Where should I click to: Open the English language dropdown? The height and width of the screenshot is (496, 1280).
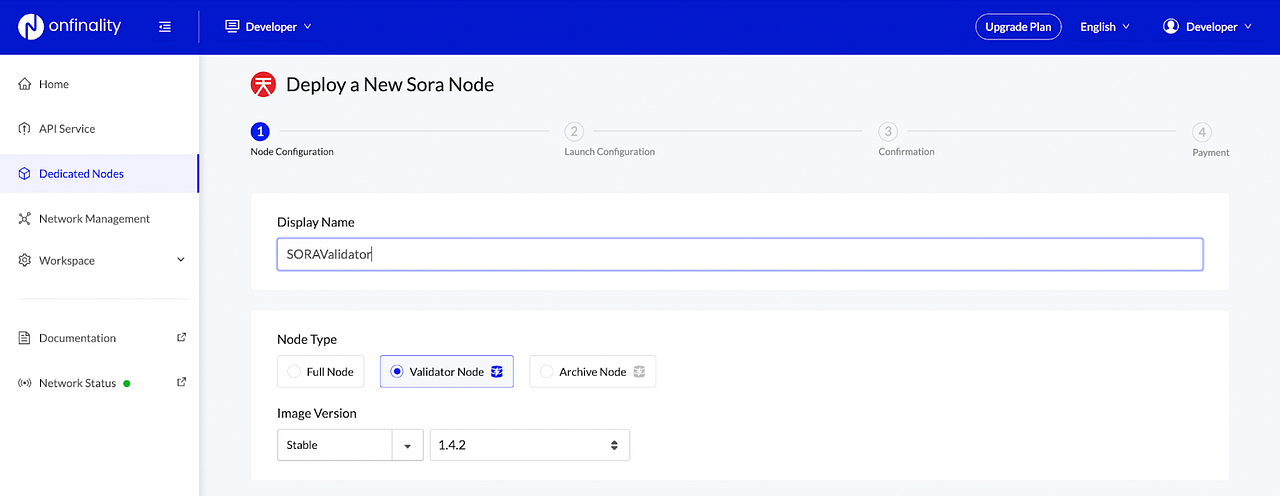1105,27
